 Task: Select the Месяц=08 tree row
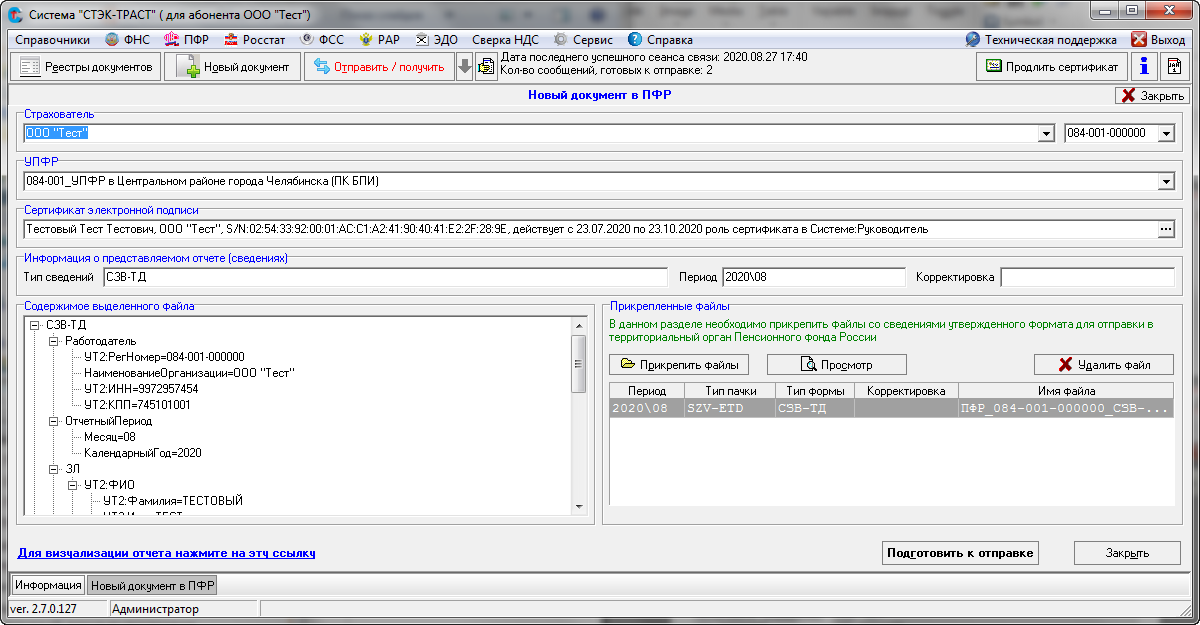[110, 437]
